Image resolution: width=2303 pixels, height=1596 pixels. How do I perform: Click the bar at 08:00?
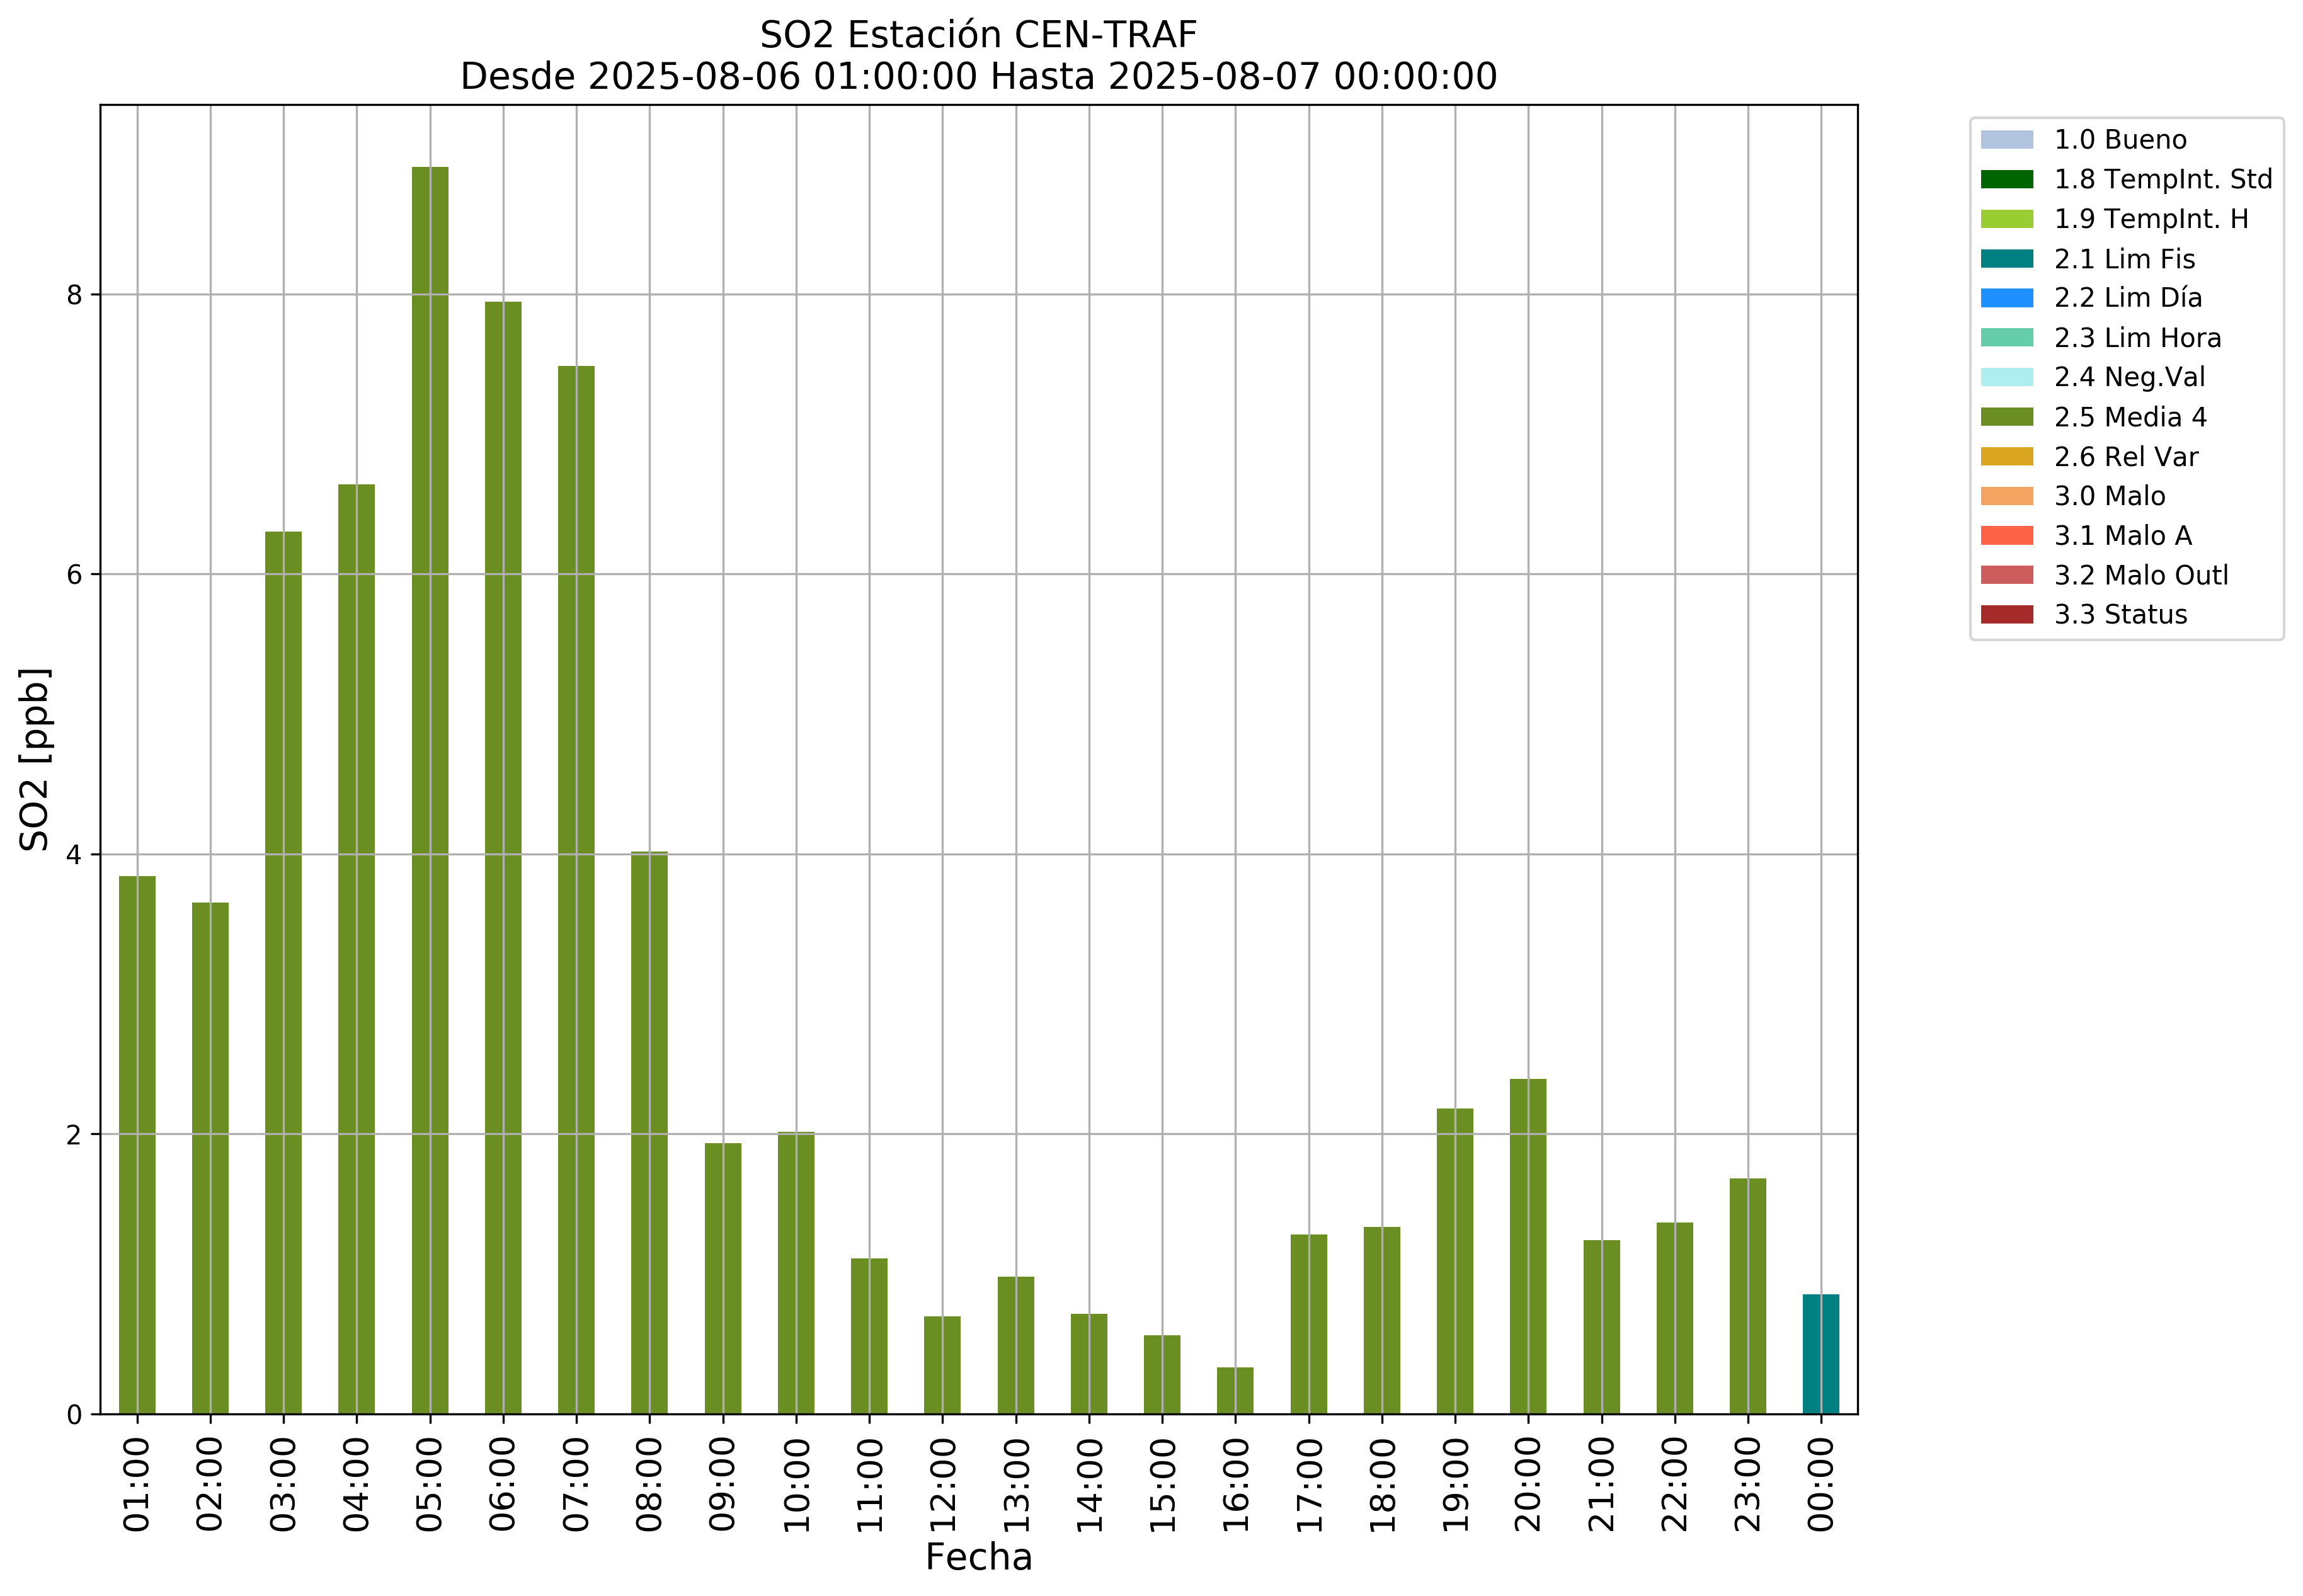649,1132
